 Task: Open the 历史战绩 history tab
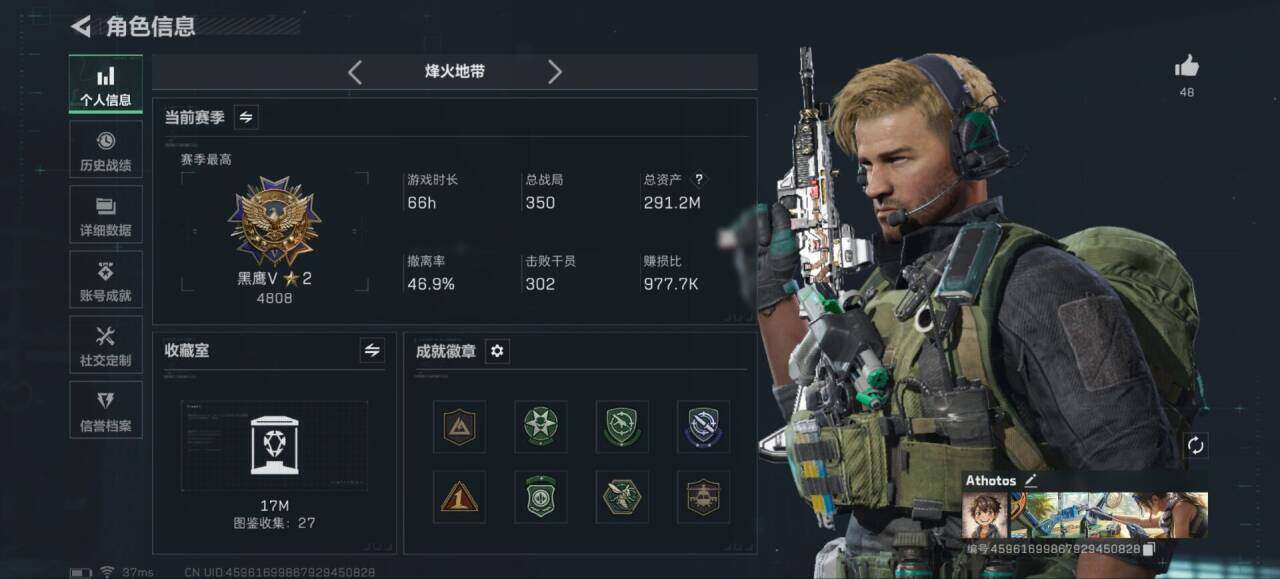(106, 150)
